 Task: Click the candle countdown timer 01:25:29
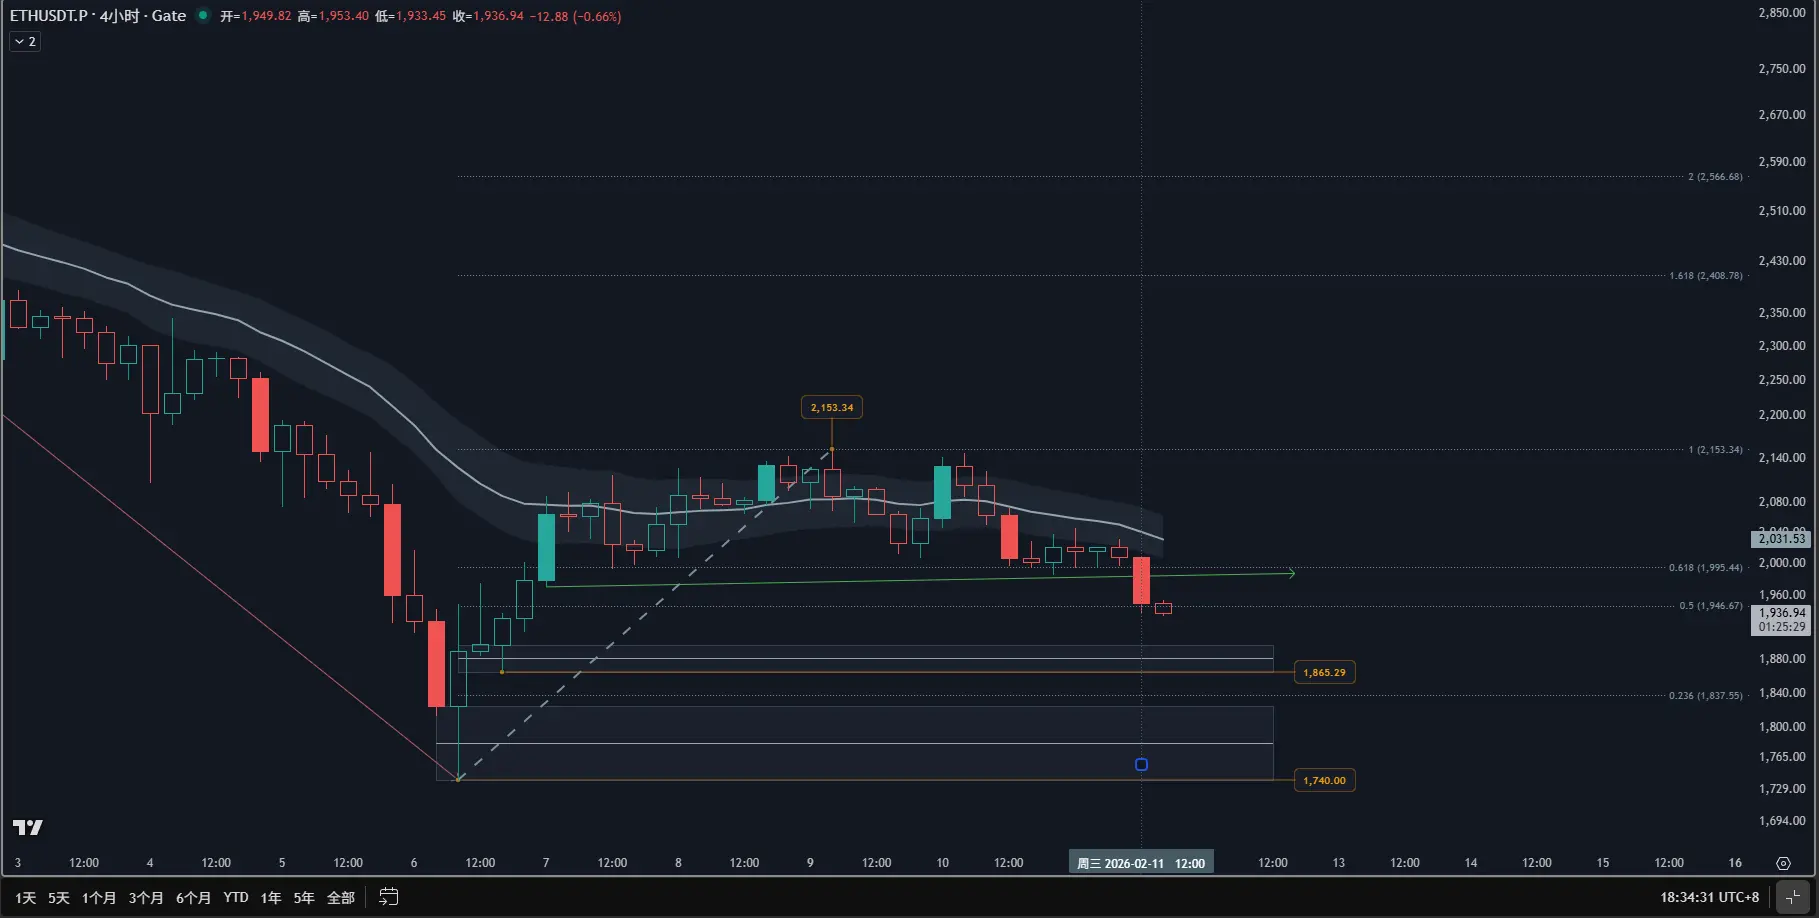(1782, 627)
